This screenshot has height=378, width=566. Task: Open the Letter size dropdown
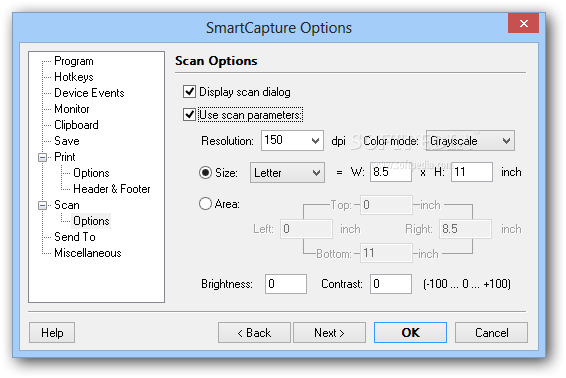287,173
